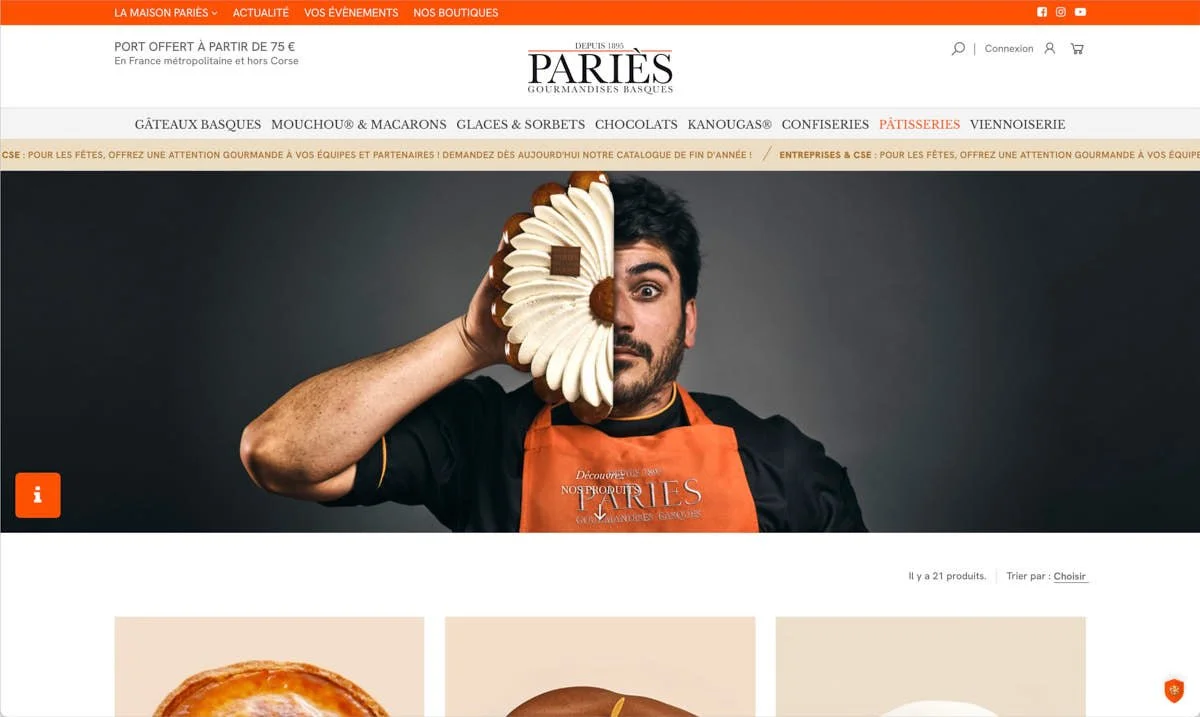The image size is (1200, 717).
Task: Open the Trier par Choisir dropdown
Action: click(x=1070, y=576)
